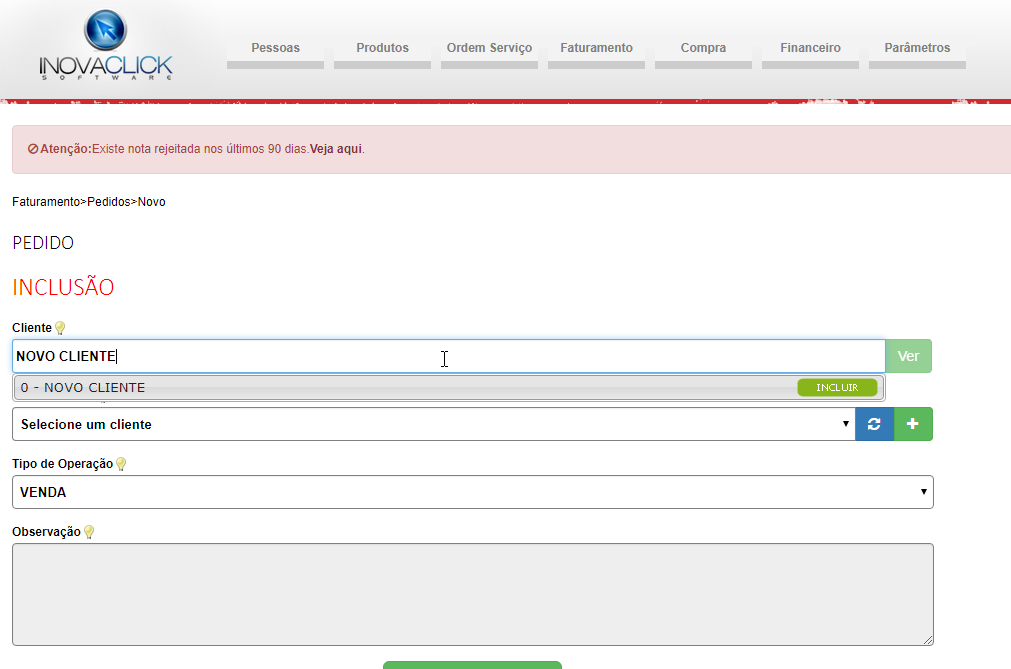Image resolution: width=1011 pixels, height=669 pixels.
Task: Expand the 'Selecione um cliente' dropdown
Action: (433, 424)
